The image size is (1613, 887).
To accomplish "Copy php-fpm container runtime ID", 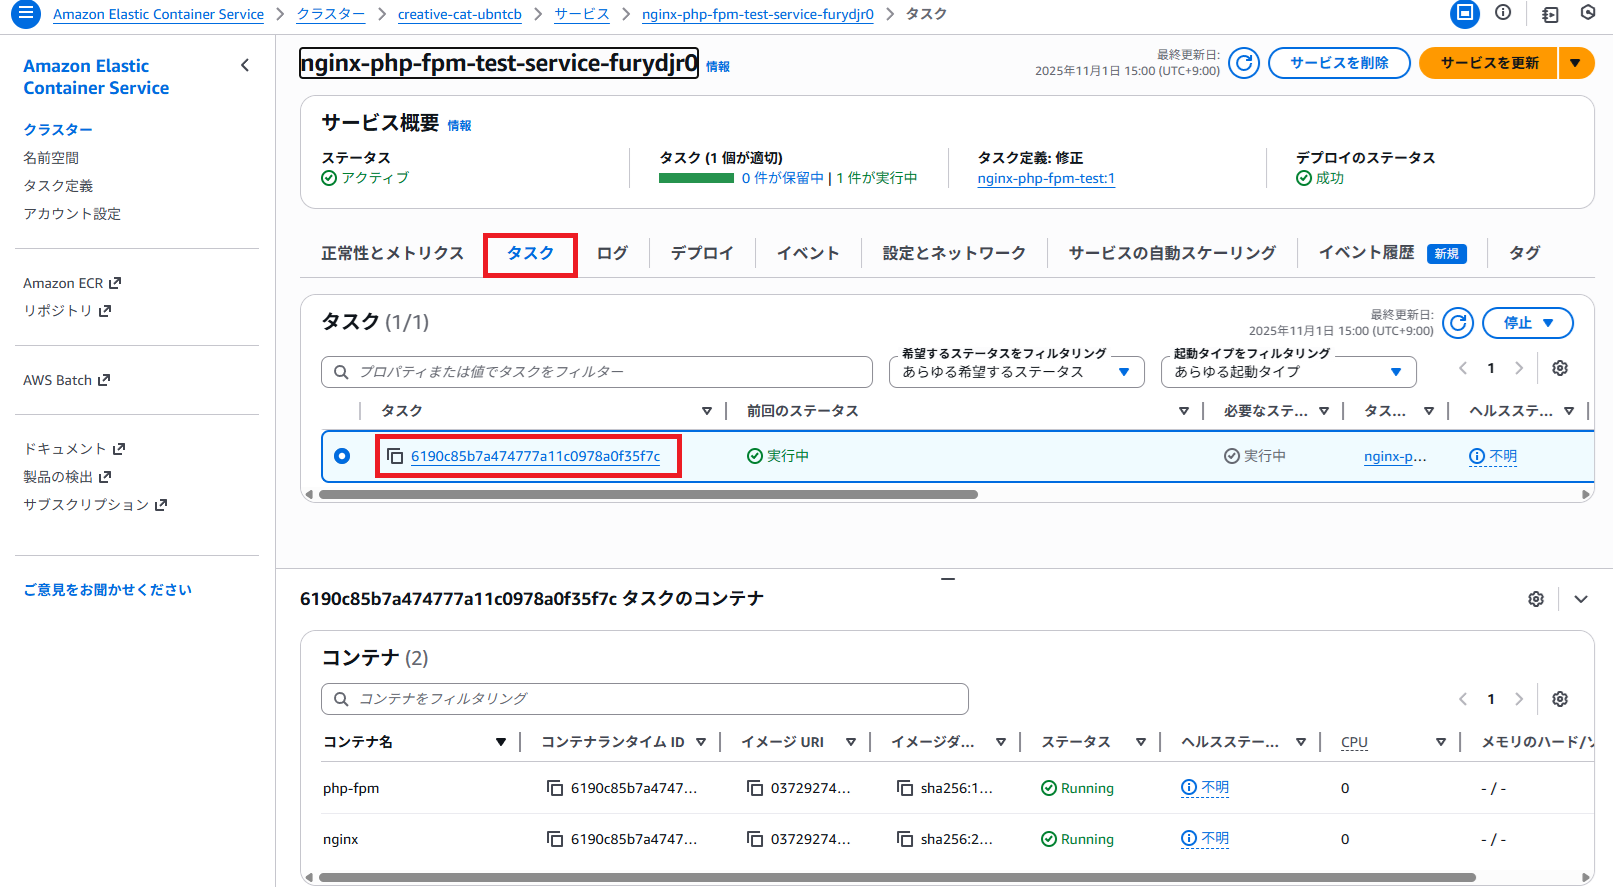I will point(555,788).
